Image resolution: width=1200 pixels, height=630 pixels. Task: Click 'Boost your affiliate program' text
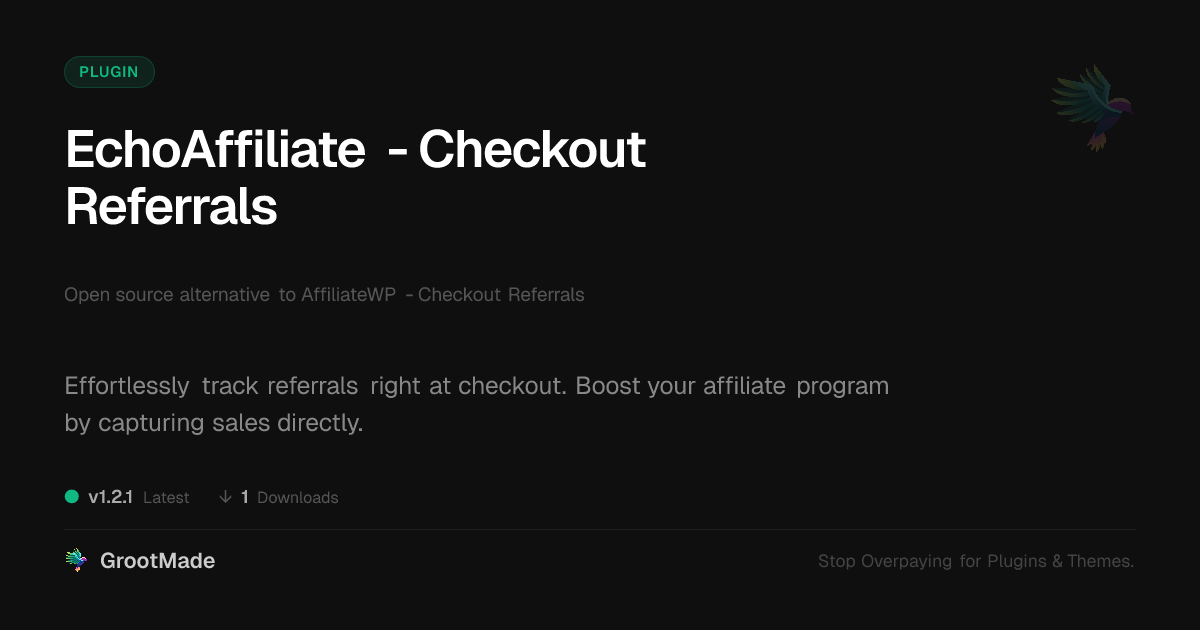732,386
